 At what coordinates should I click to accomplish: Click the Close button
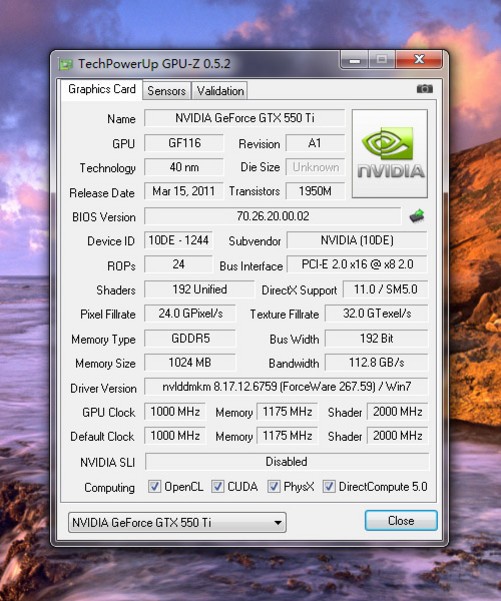click(401, 521)
